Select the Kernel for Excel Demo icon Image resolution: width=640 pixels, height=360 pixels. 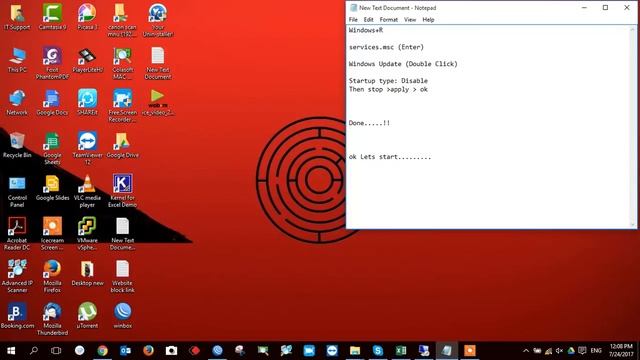click(122, 191)
